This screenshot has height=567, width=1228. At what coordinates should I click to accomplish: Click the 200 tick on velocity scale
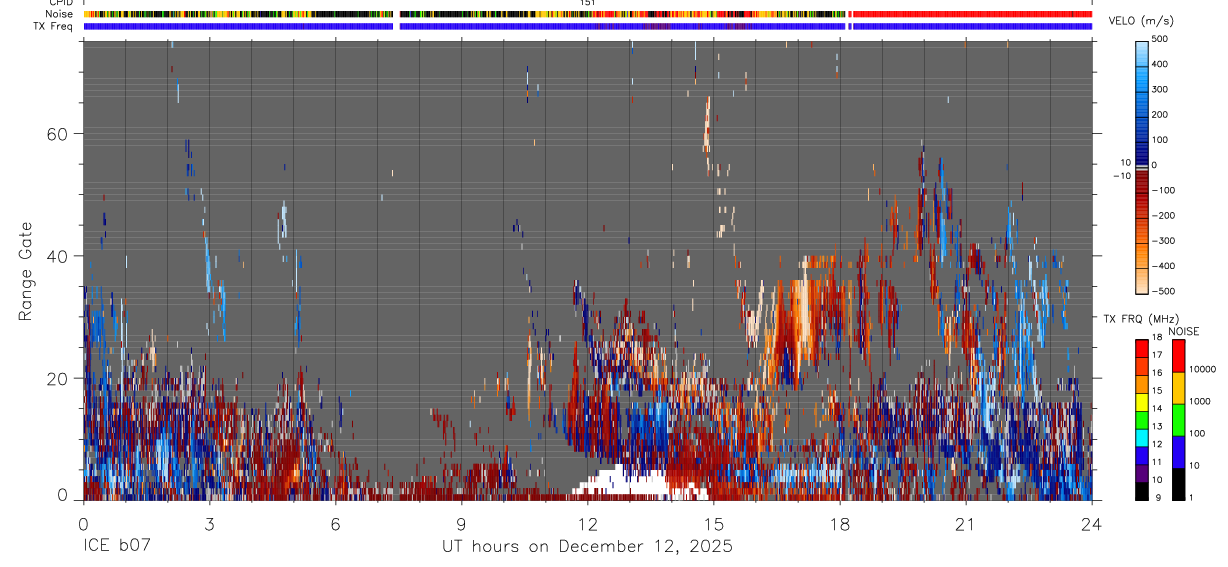(x=1161, y=115)
